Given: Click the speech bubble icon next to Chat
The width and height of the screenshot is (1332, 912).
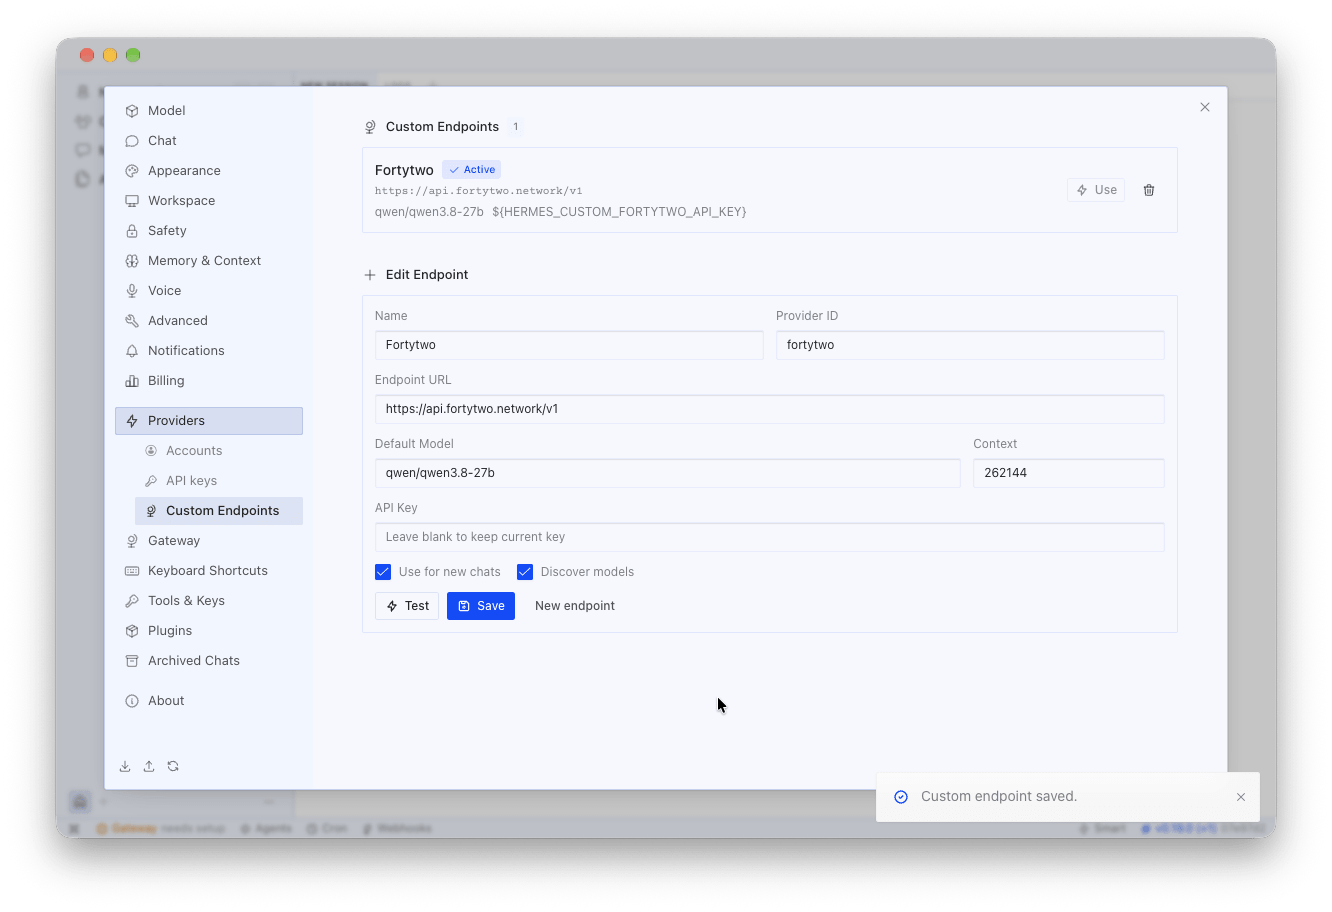Looking at the screenshot, I should (x=132, y=141).
